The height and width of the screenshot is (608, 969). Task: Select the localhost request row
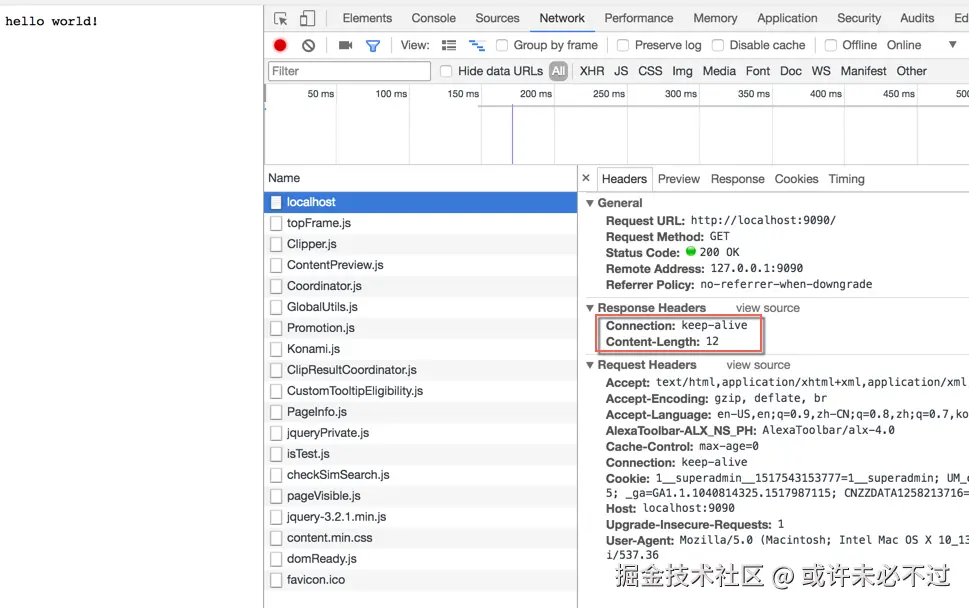(x=420, y=202)
